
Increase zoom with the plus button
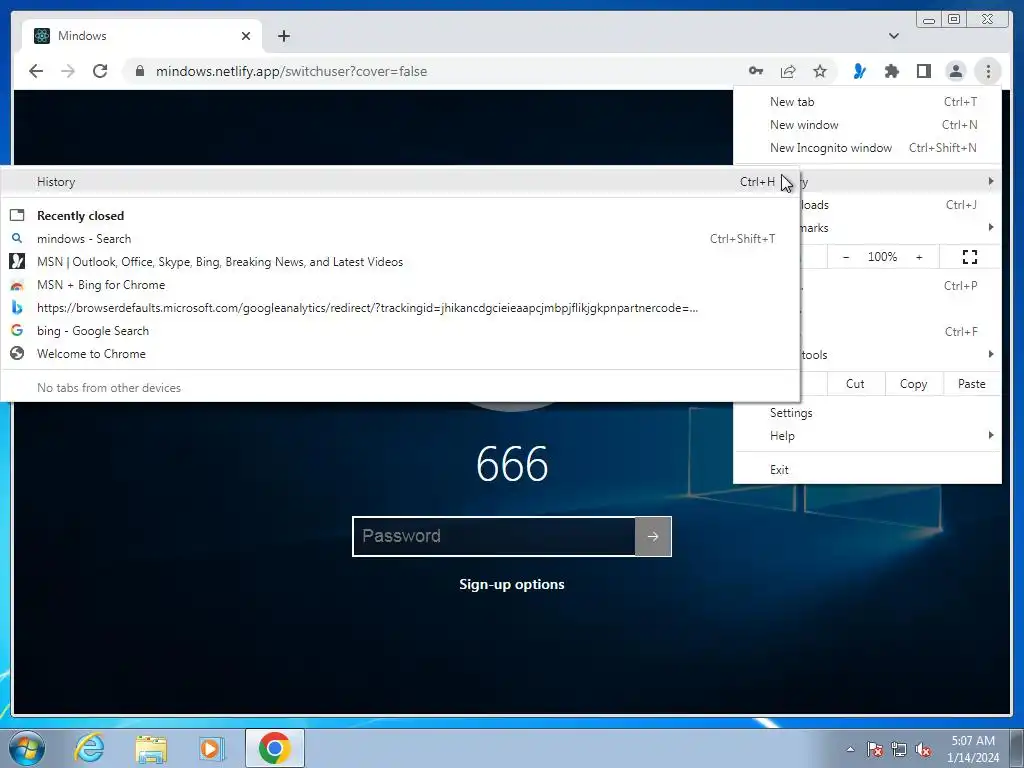919,257
